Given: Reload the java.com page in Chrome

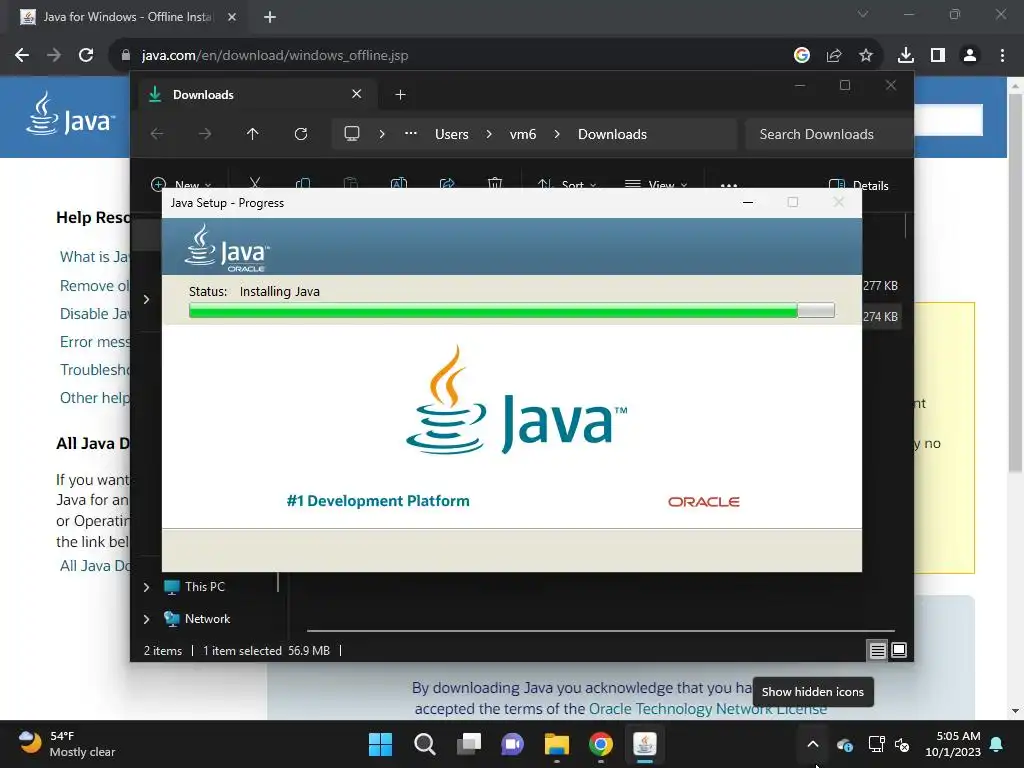Looking at the screenshot, I should (86, 56).
